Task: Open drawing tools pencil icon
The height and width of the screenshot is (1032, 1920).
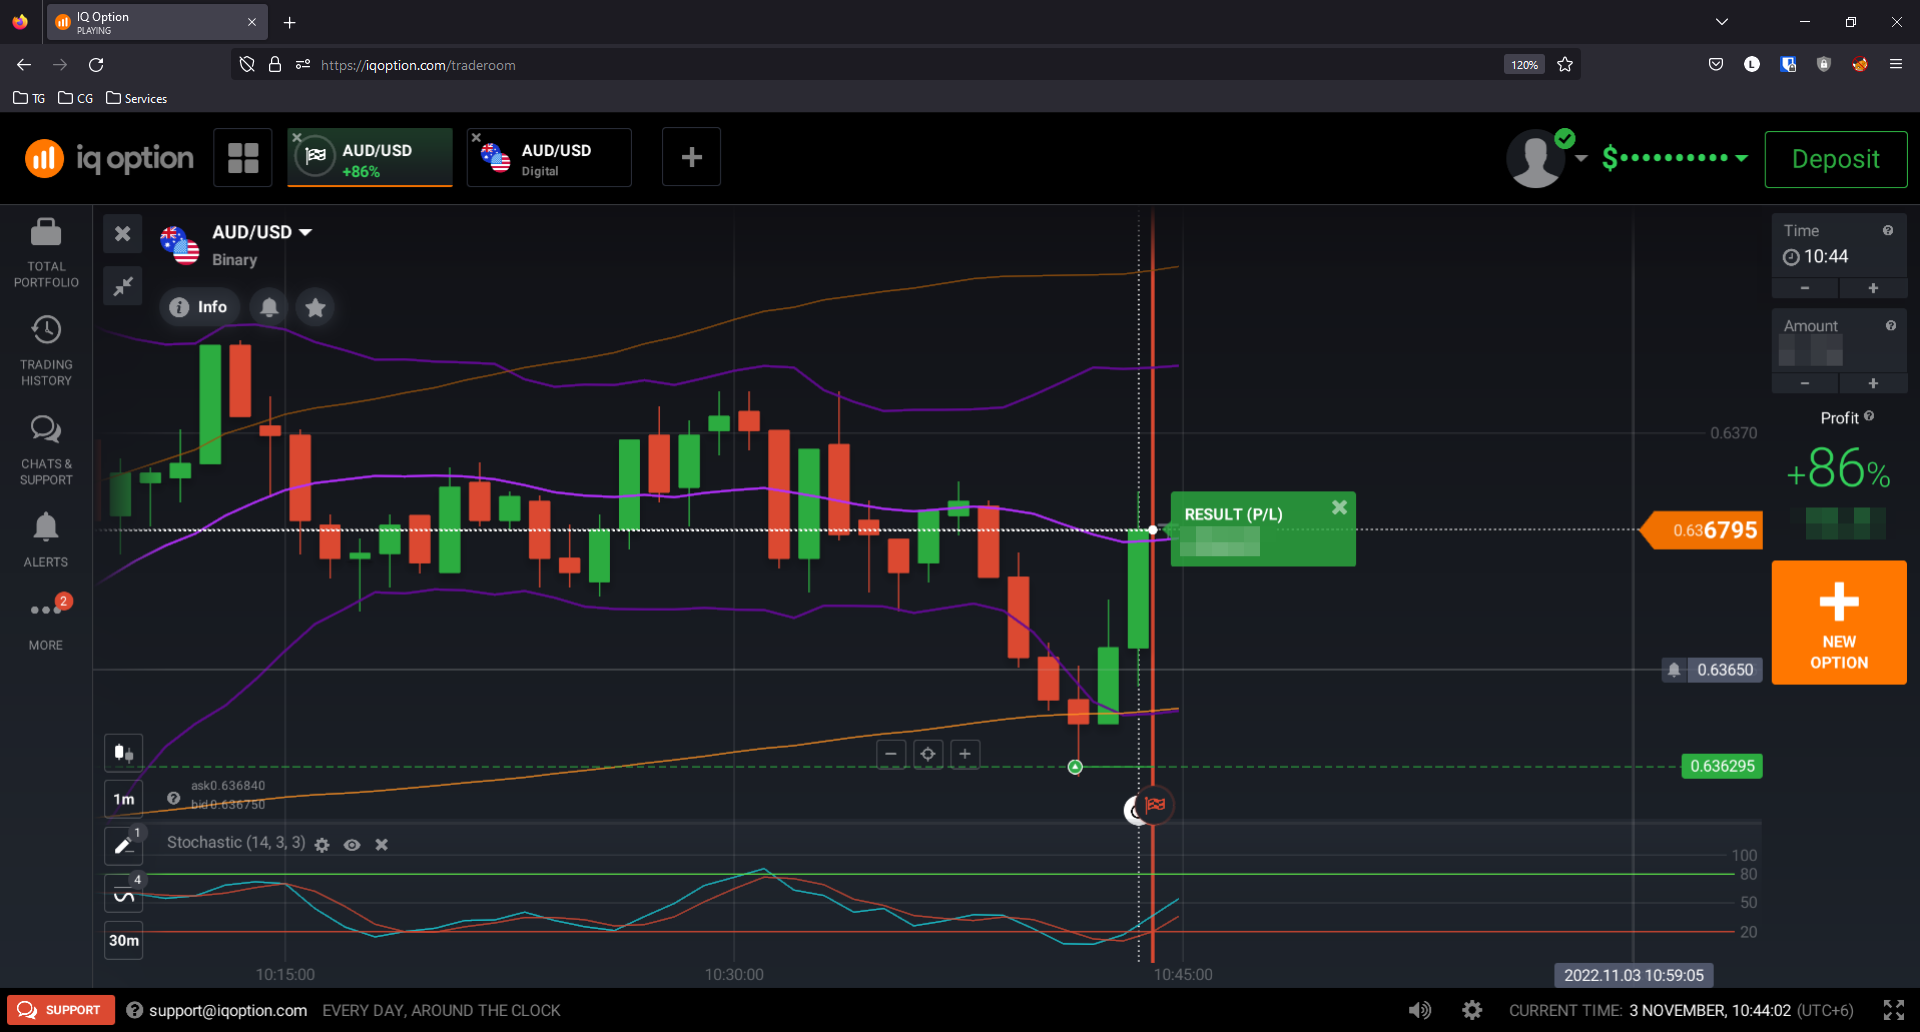Action: [x=124, y=846]
